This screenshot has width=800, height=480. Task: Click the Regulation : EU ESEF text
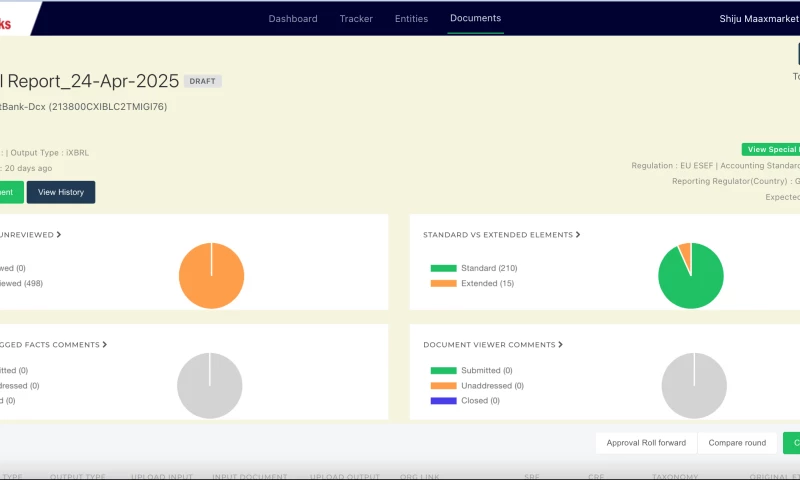click(672, 166)
